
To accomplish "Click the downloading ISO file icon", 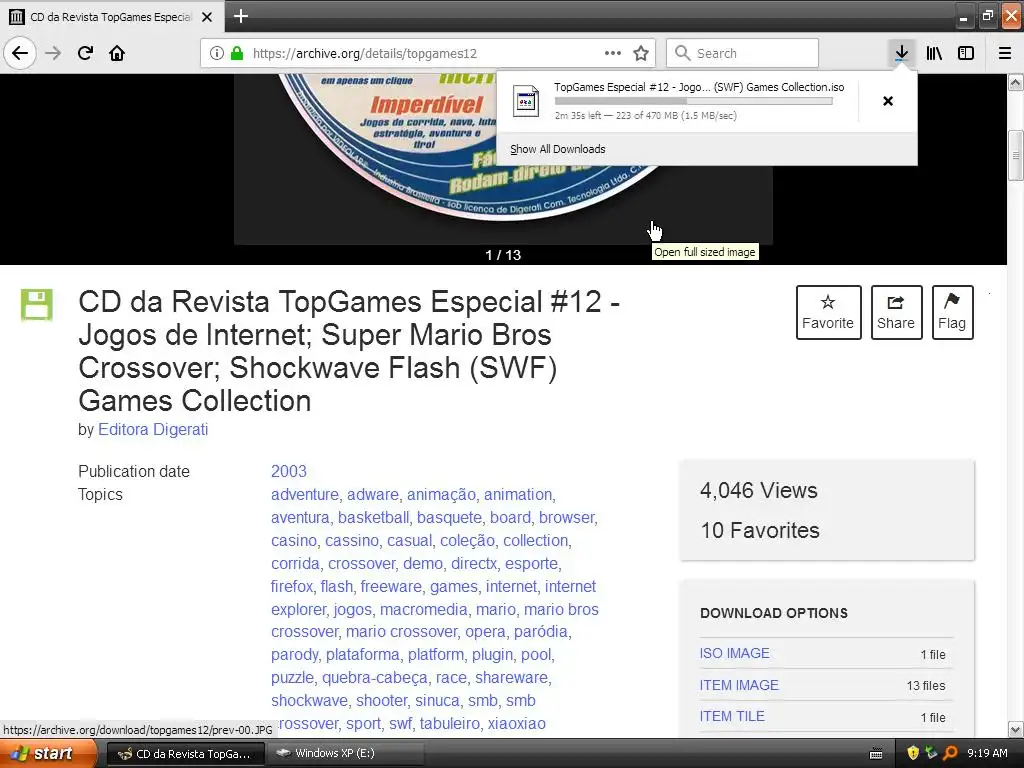I will (526, 101).
